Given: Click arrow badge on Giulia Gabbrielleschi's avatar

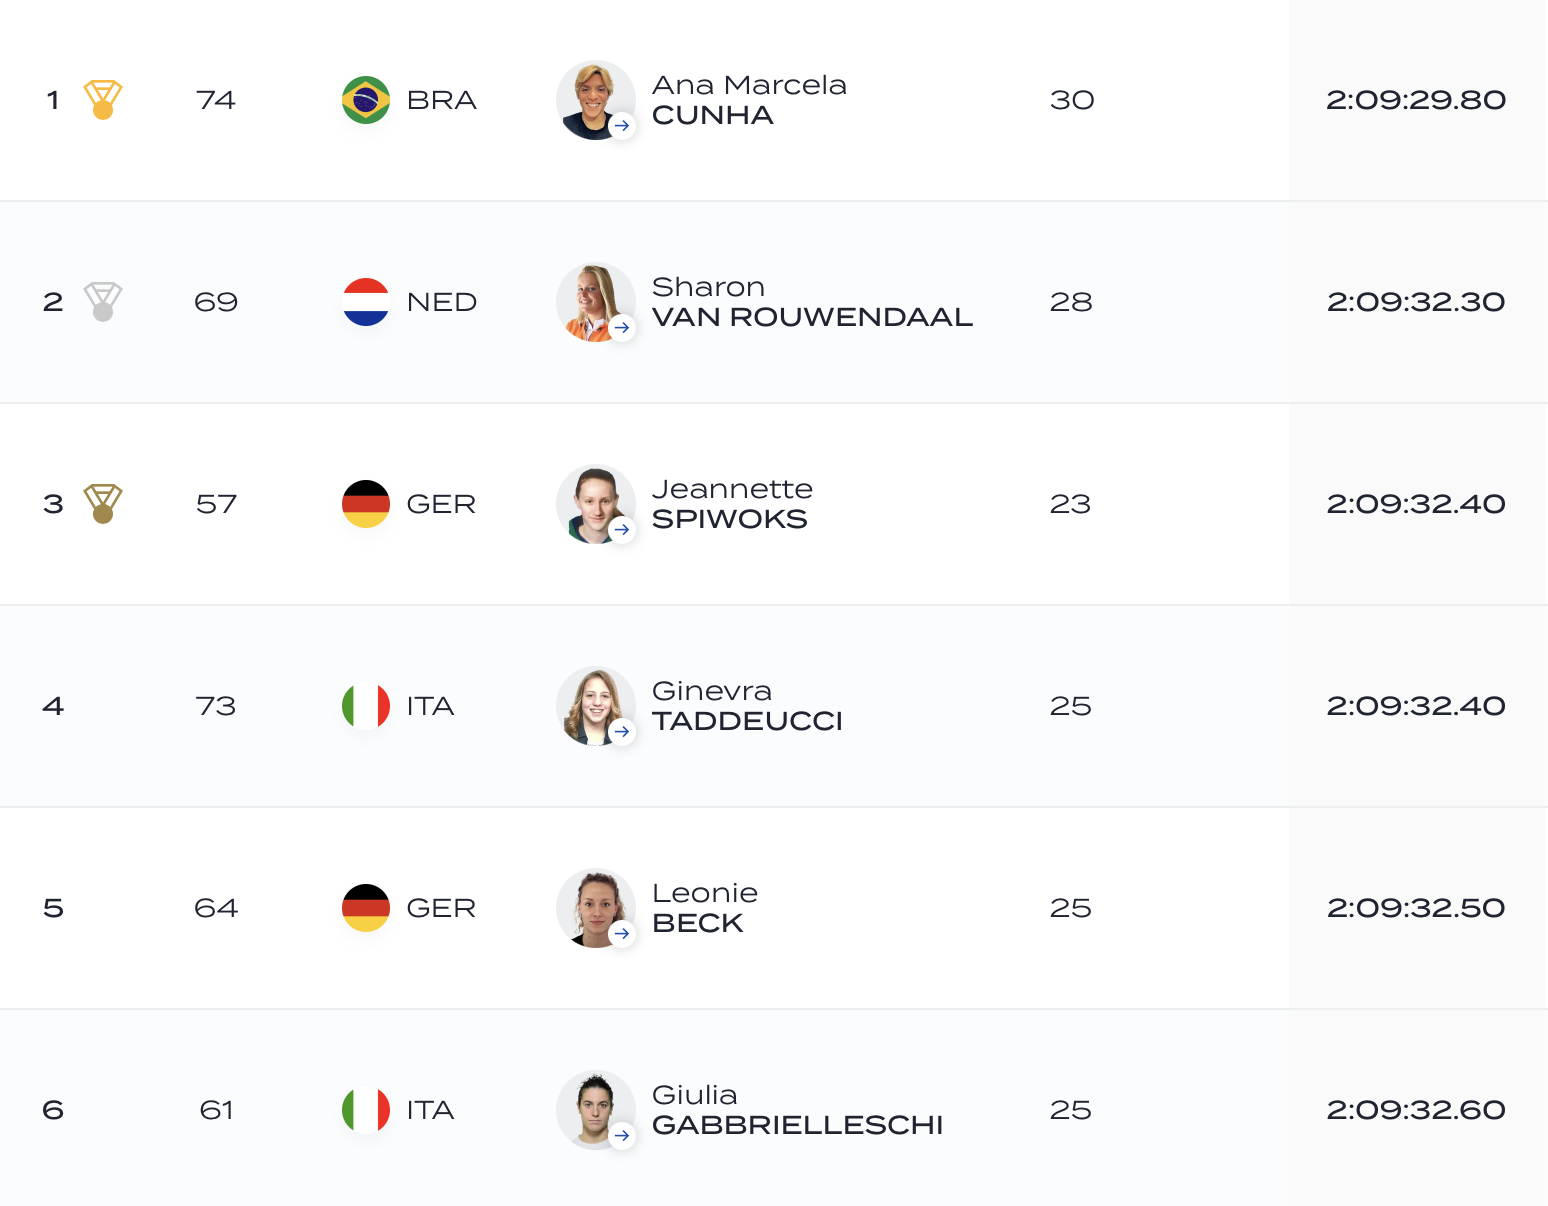Looking at the screenshot, I should (x=622, y=1136).
